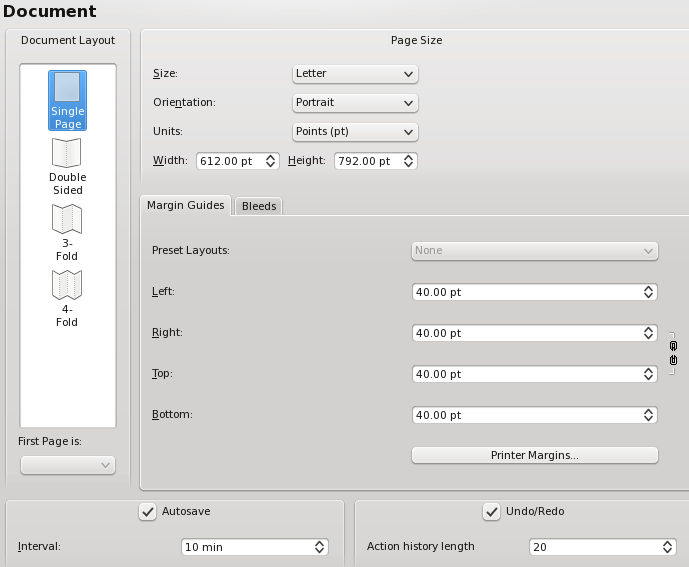Expand the Orientation dropdown

point(355,102)
